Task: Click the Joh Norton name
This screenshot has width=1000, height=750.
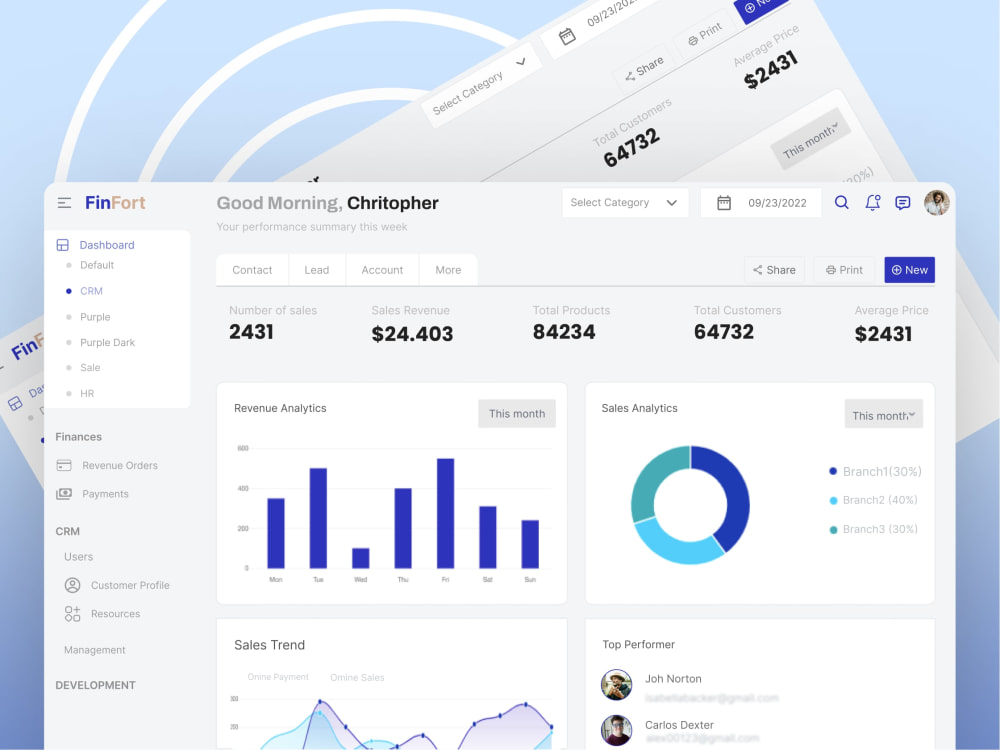Action: point(673,679)
